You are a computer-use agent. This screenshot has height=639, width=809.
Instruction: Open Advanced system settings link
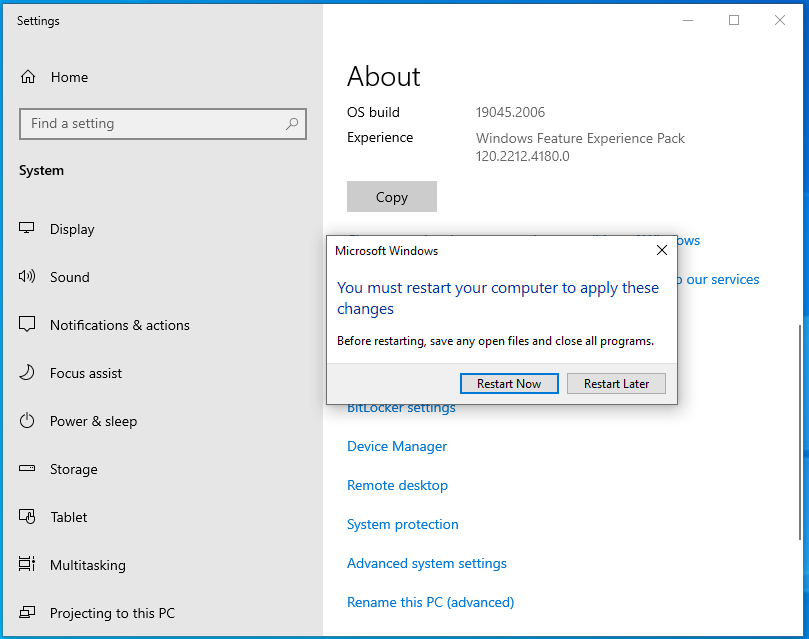click(x=426, y=563)
